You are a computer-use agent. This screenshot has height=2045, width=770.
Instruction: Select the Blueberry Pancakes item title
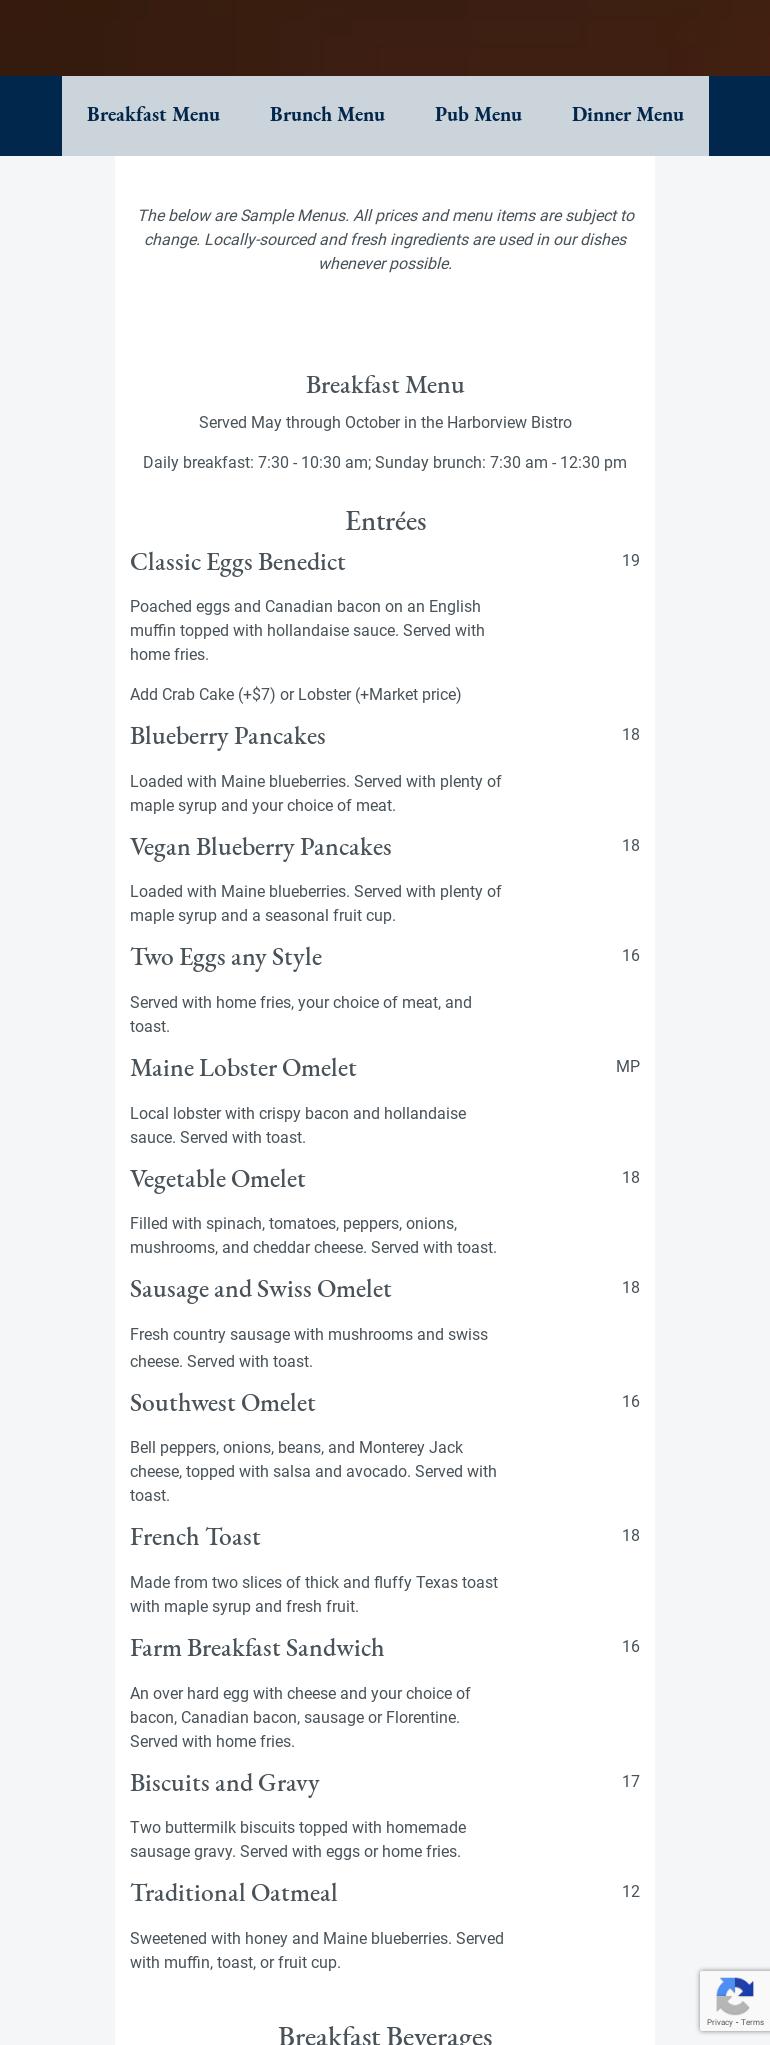pos(228,736)
